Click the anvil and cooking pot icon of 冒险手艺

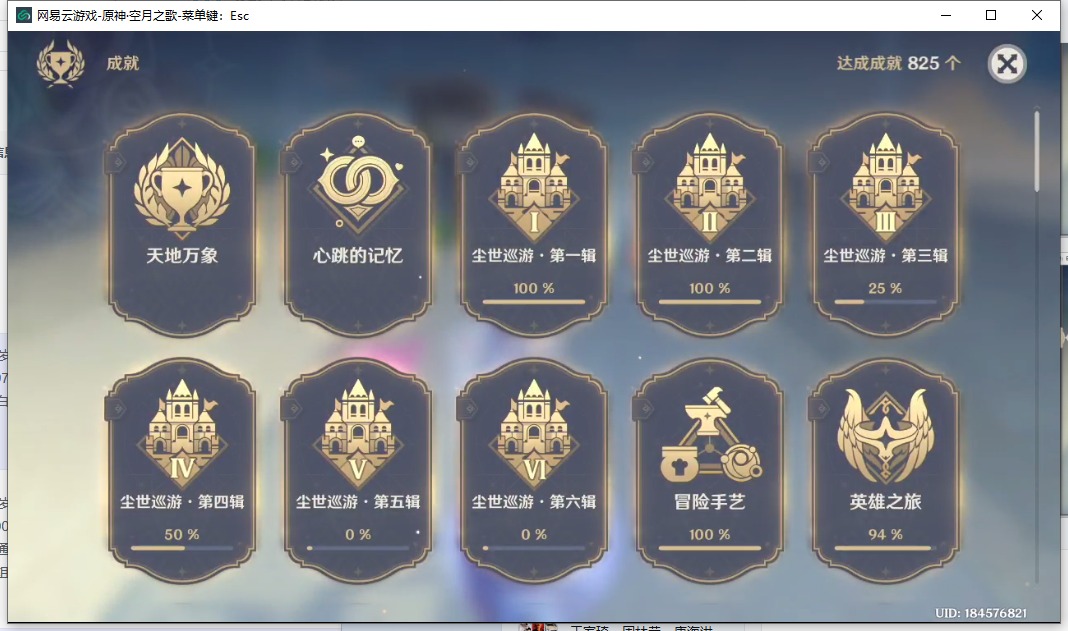click(710, 435)
